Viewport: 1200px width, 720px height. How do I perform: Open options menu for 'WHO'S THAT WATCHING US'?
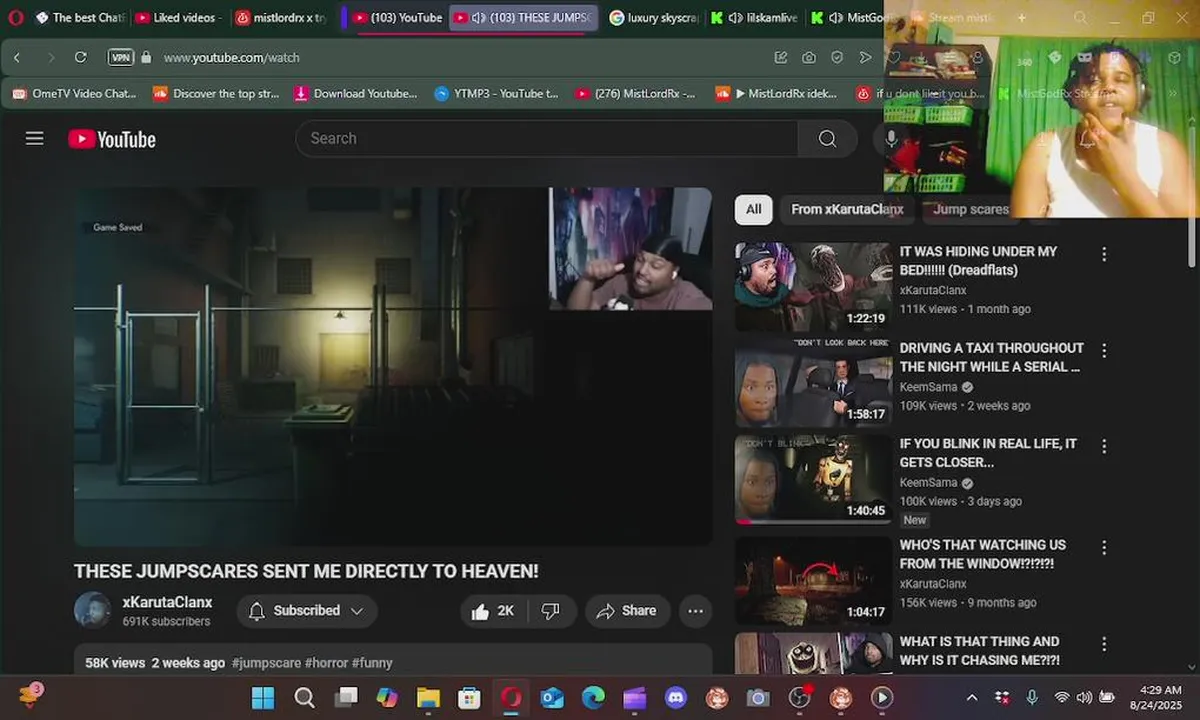(1104, 548)
